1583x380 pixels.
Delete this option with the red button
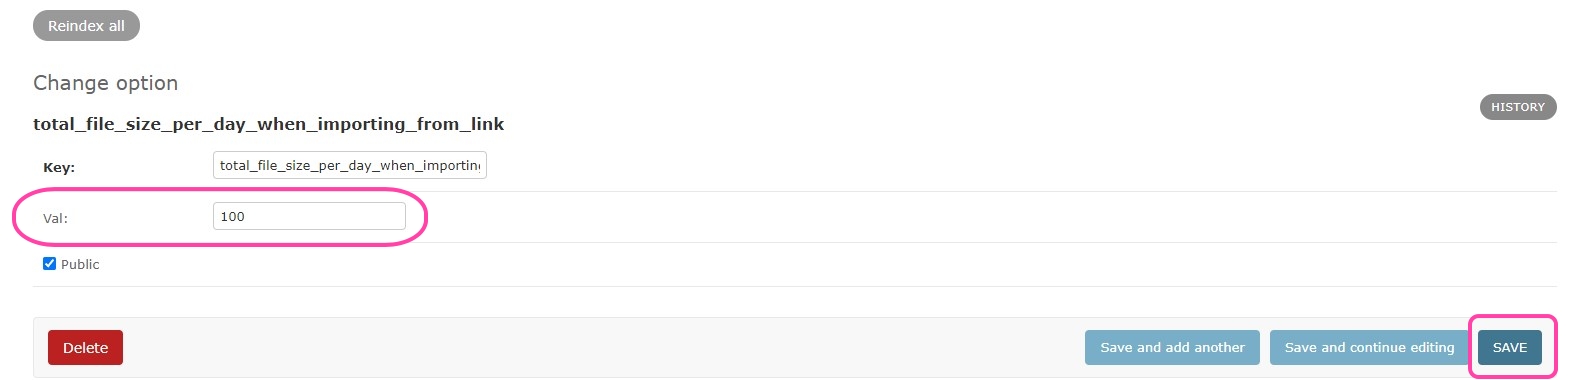(x=85, y=347)
